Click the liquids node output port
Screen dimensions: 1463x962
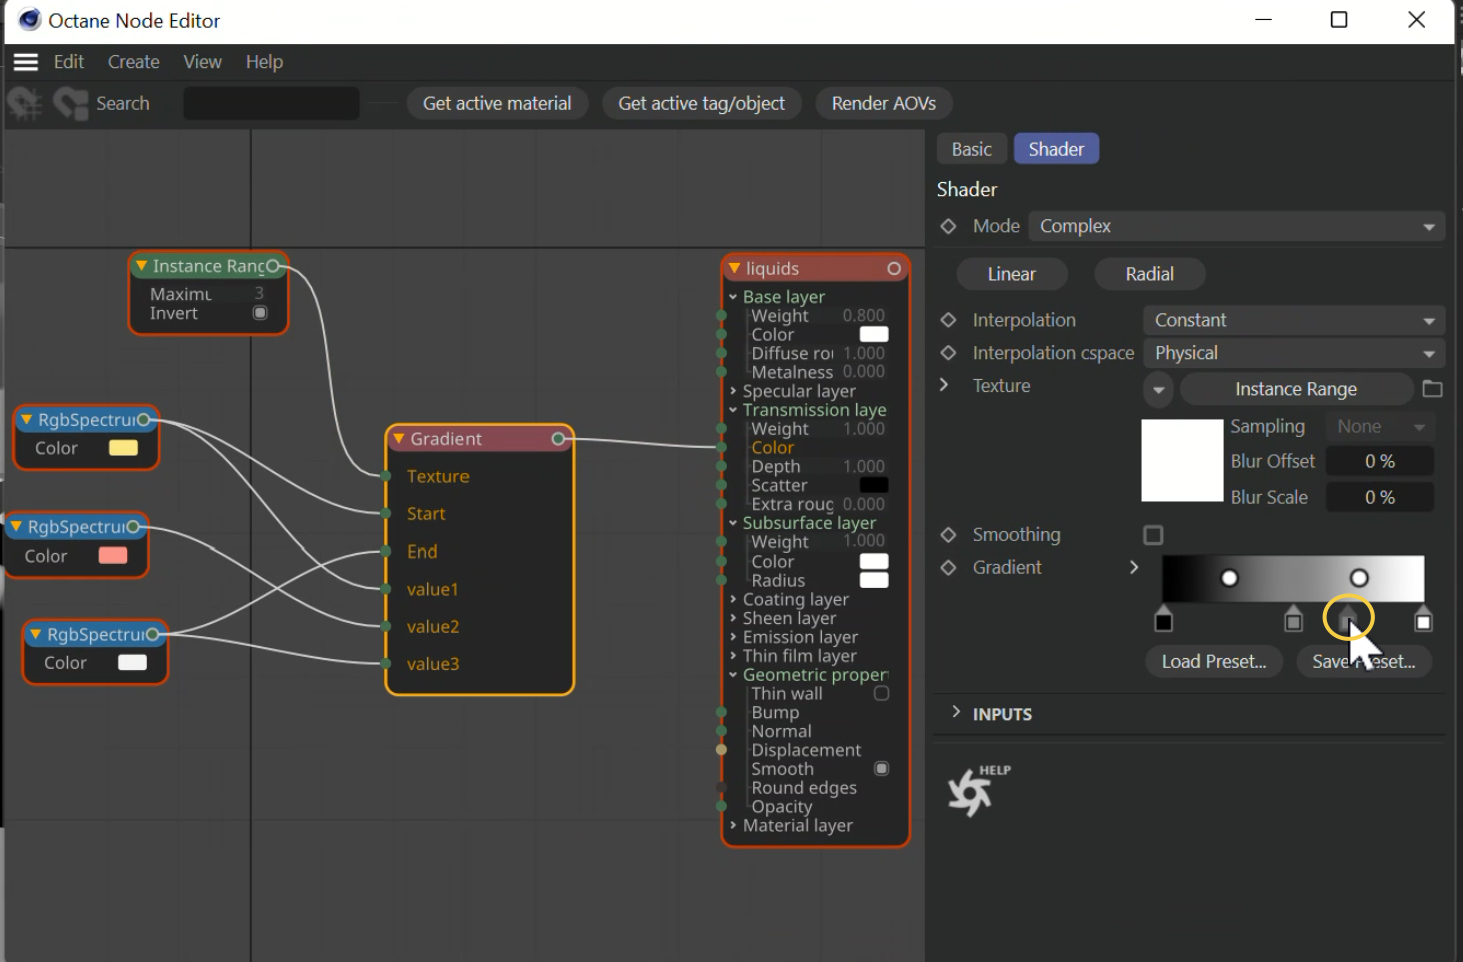click(894, 268)
